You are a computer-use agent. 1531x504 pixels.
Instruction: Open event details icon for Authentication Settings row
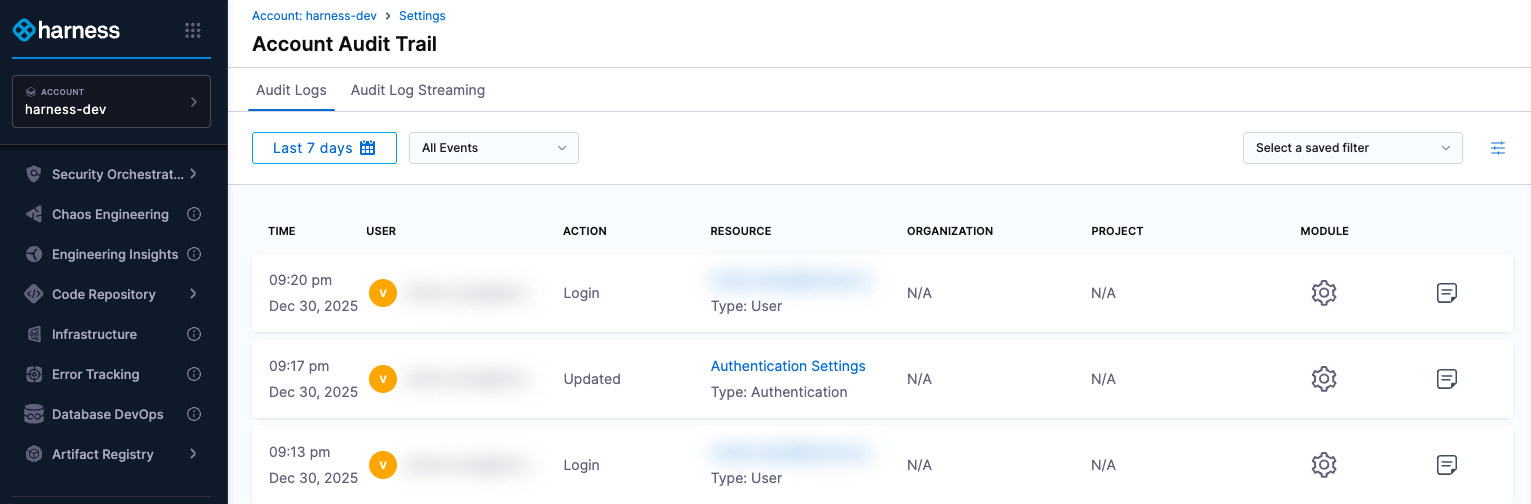click(1446, 379)
